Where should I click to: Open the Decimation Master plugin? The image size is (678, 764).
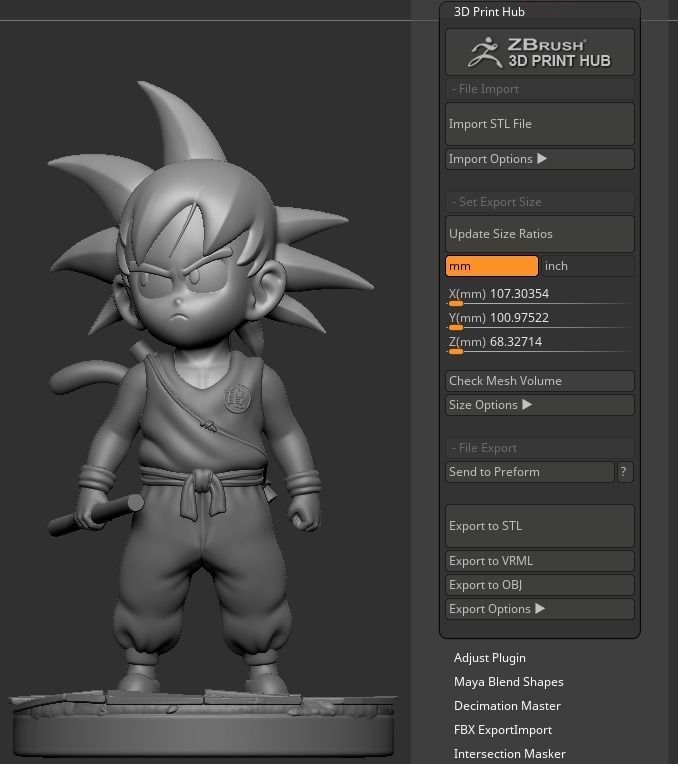click(507, 706)
